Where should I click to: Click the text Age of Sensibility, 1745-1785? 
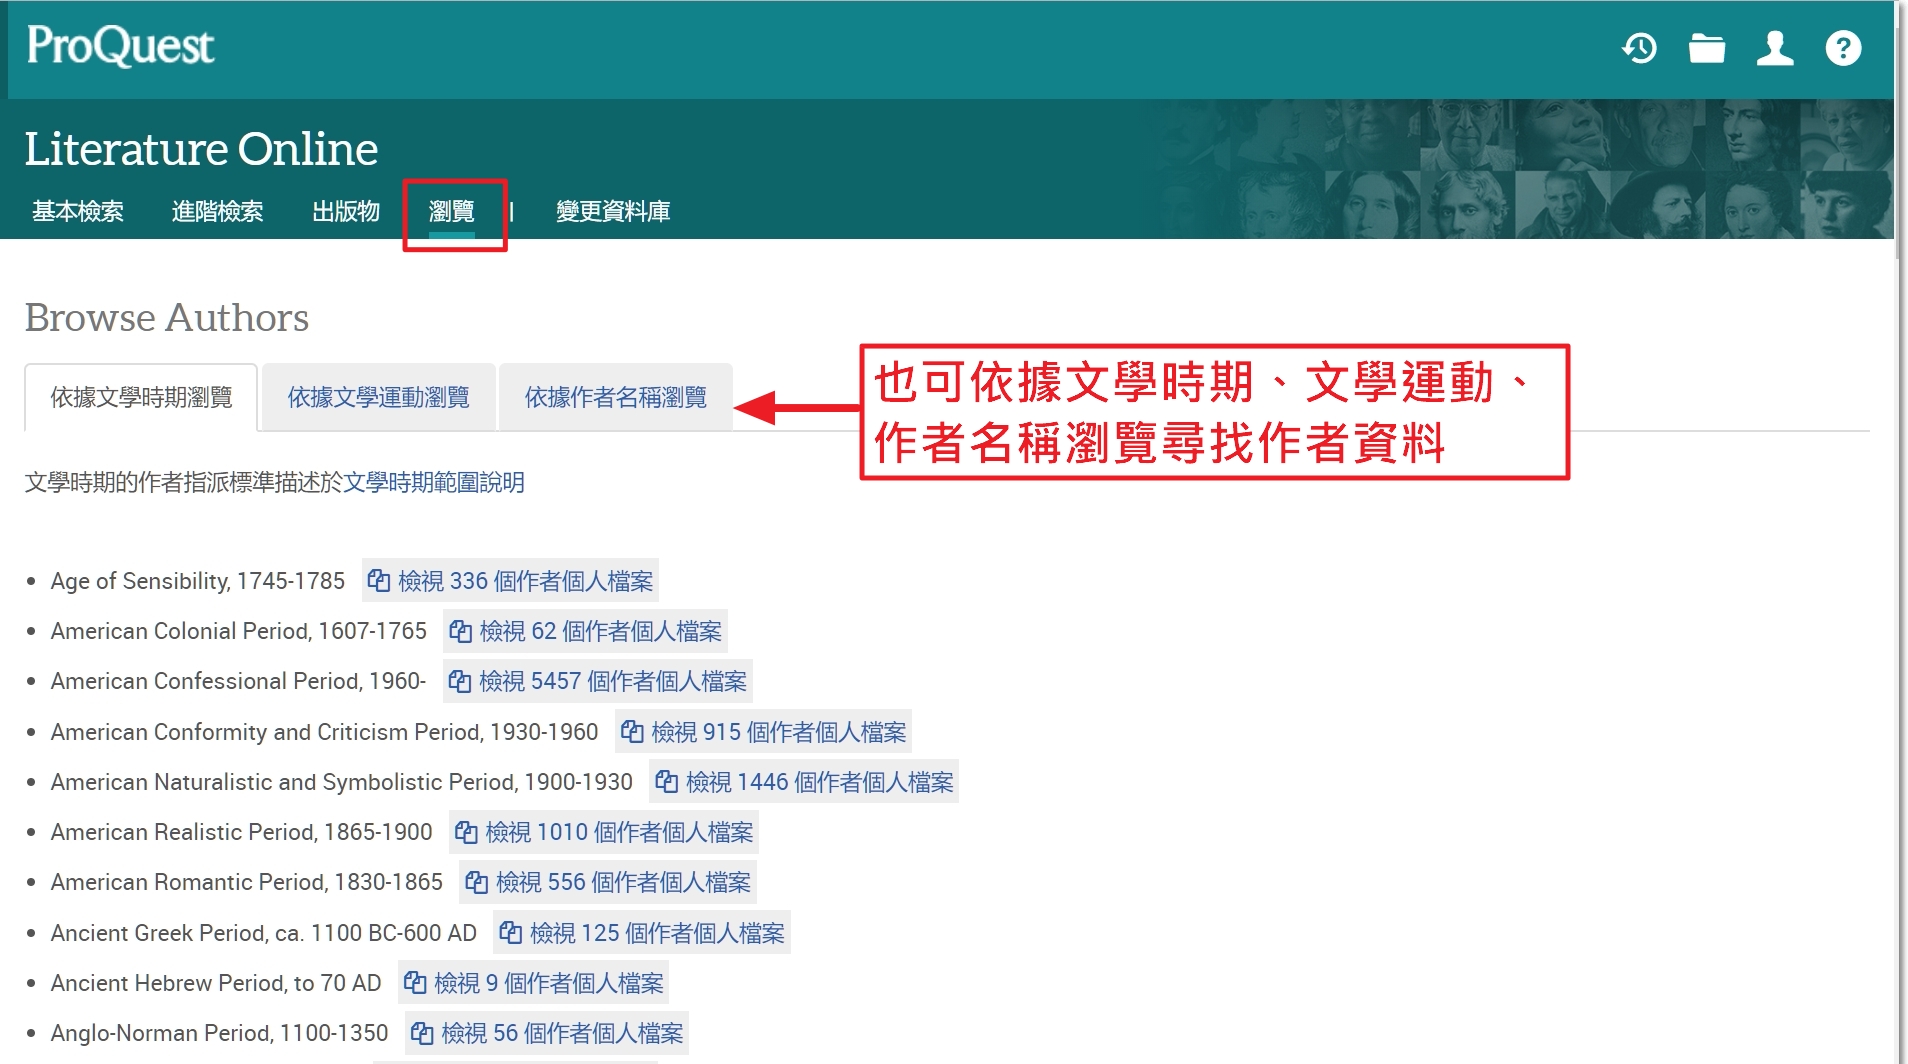coord(198,581)
